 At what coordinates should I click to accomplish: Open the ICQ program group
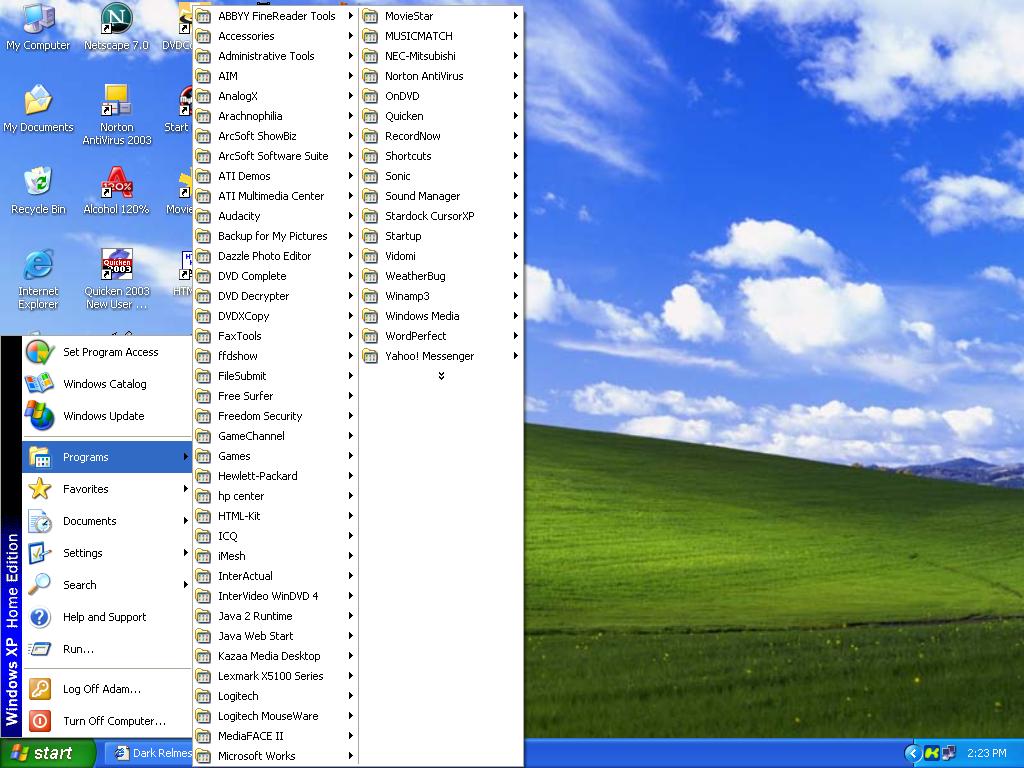click(x=276, y=536)
